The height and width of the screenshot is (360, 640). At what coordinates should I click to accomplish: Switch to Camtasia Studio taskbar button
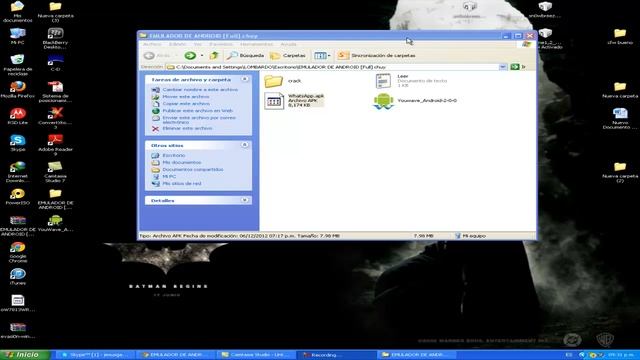click(x=257, y=355)
